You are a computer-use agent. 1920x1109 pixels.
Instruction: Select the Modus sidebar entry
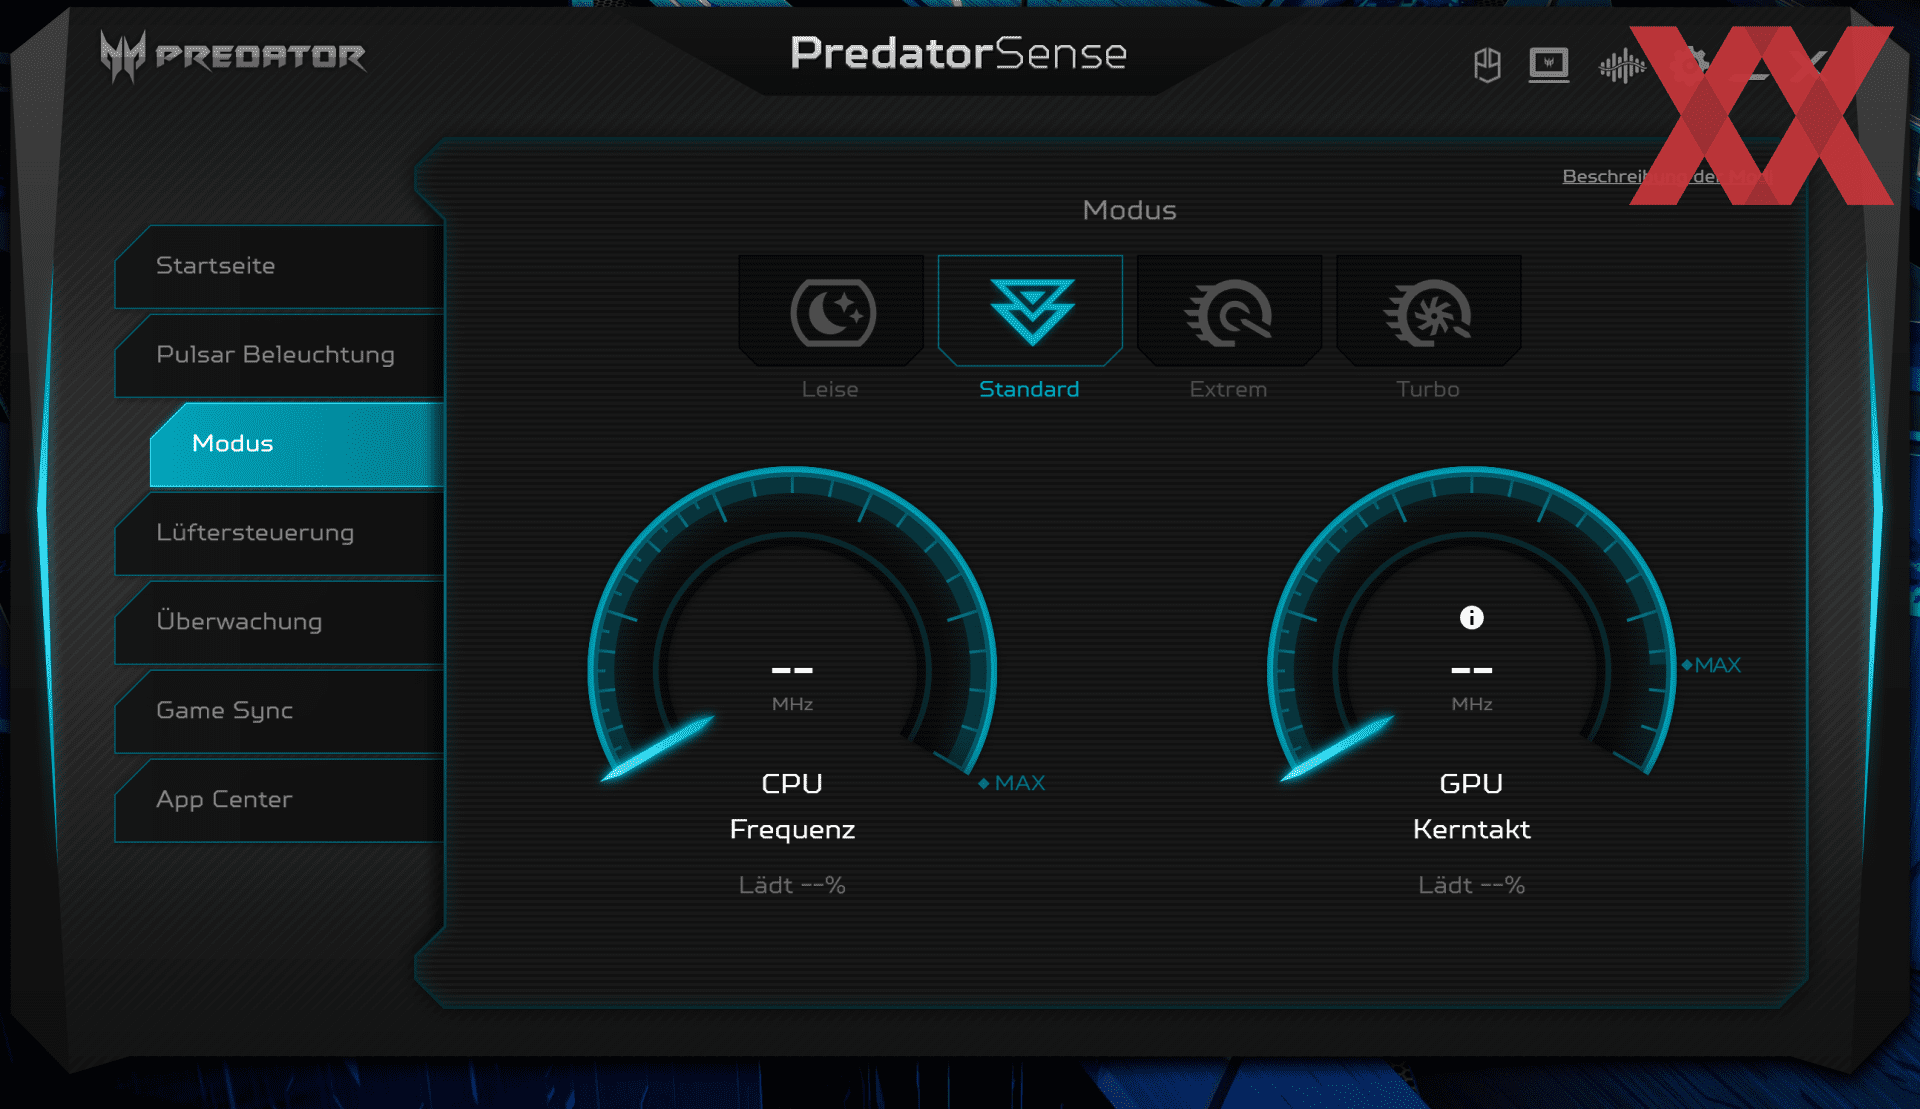click(297, 444)
